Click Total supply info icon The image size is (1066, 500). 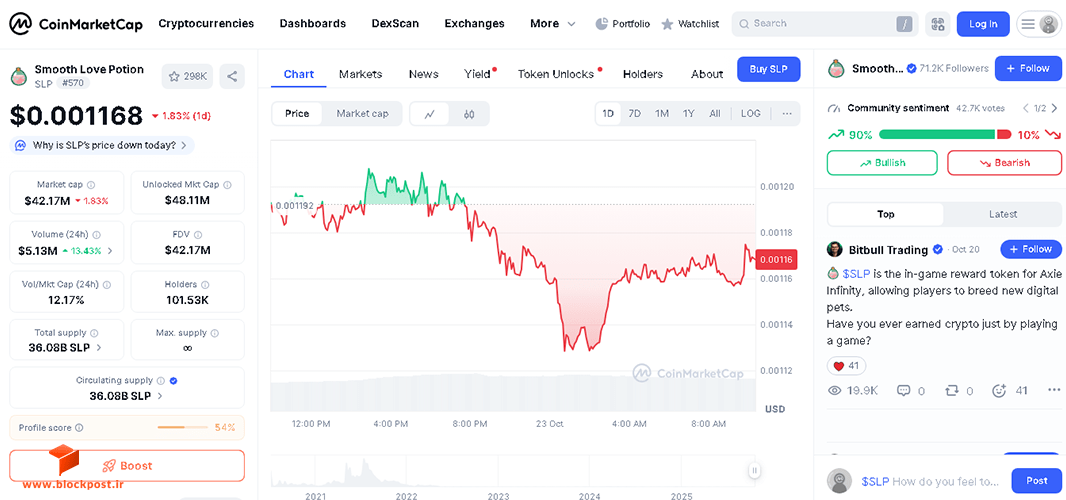(x=94, y=333)
